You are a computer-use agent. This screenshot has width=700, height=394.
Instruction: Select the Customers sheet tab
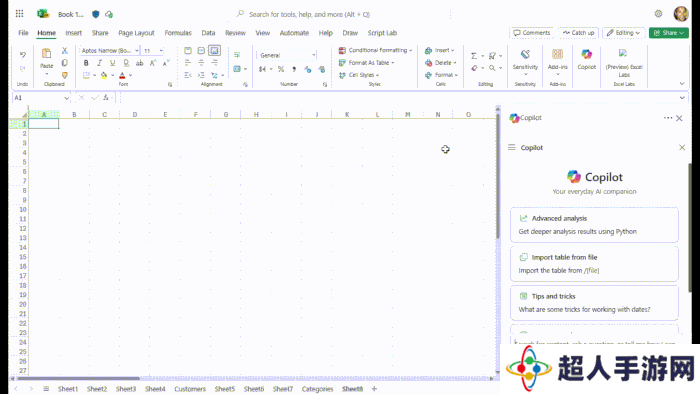(190, 389)
